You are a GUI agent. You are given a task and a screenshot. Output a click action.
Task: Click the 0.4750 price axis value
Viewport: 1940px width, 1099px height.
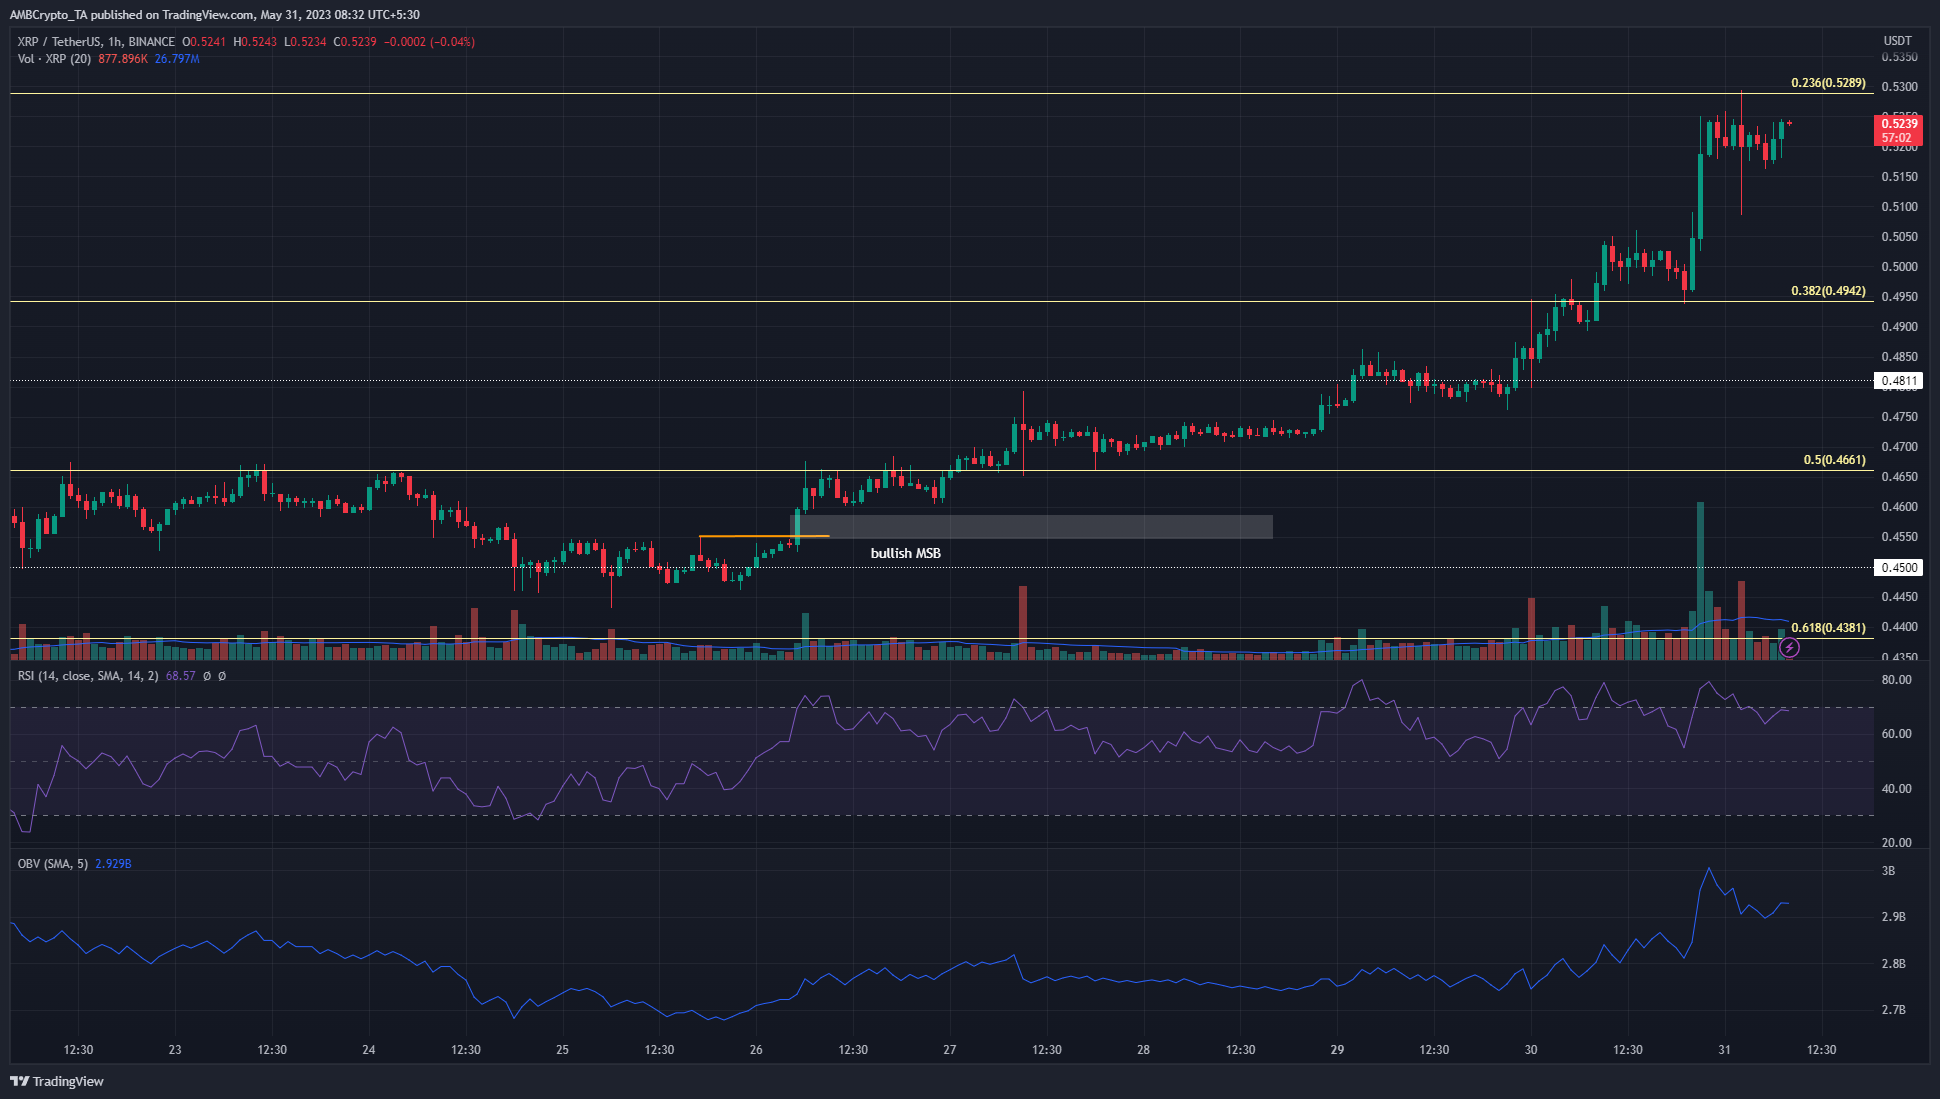(x=1899, y=417)
